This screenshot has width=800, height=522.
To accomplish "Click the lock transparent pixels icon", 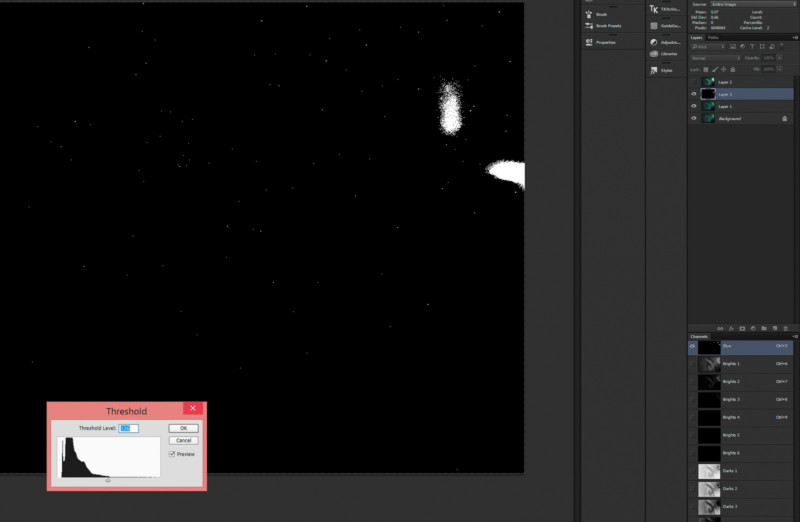I will (706, 69).
